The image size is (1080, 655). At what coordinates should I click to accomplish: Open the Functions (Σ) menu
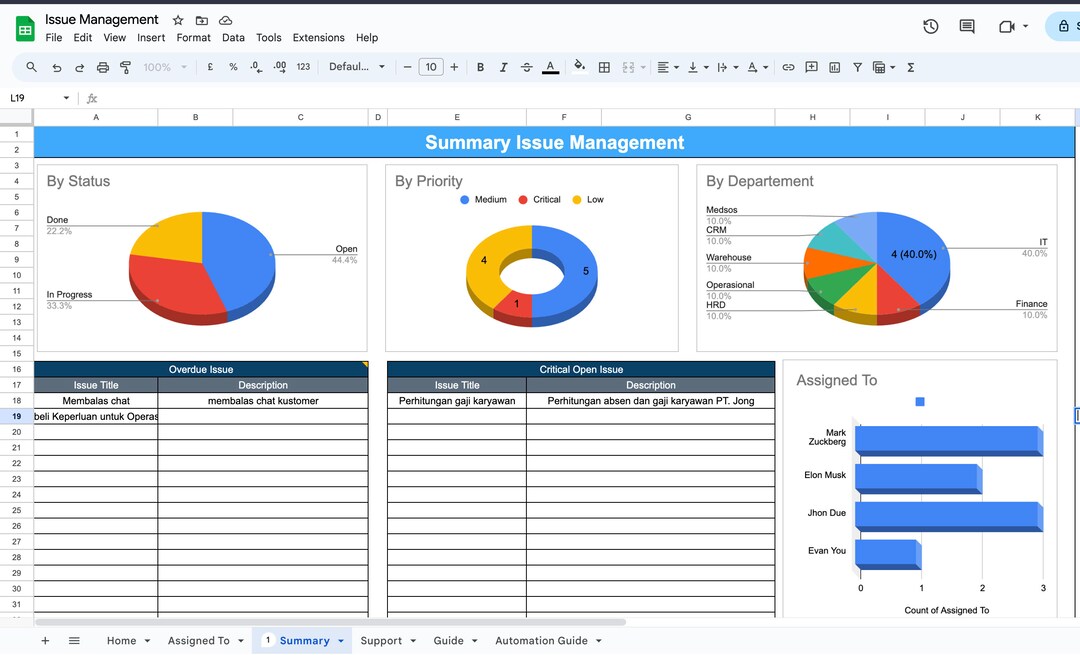910,67
